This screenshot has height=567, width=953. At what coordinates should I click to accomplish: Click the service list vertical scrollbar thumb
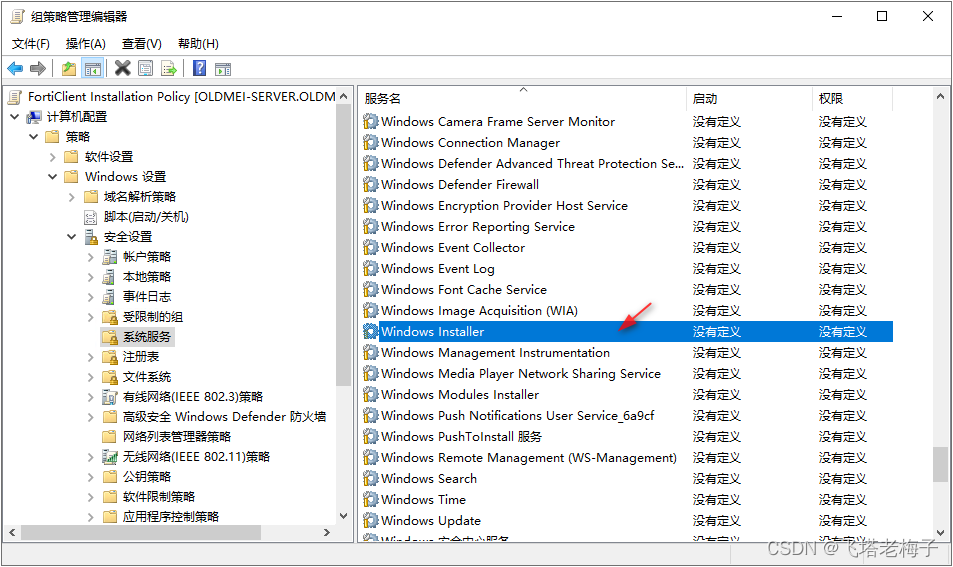[x=940, y=464]
